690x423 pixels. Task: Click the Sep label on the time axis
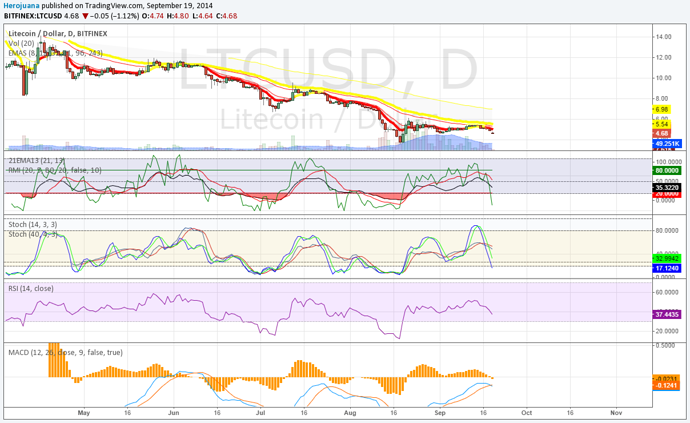click(x=440, y=413)
